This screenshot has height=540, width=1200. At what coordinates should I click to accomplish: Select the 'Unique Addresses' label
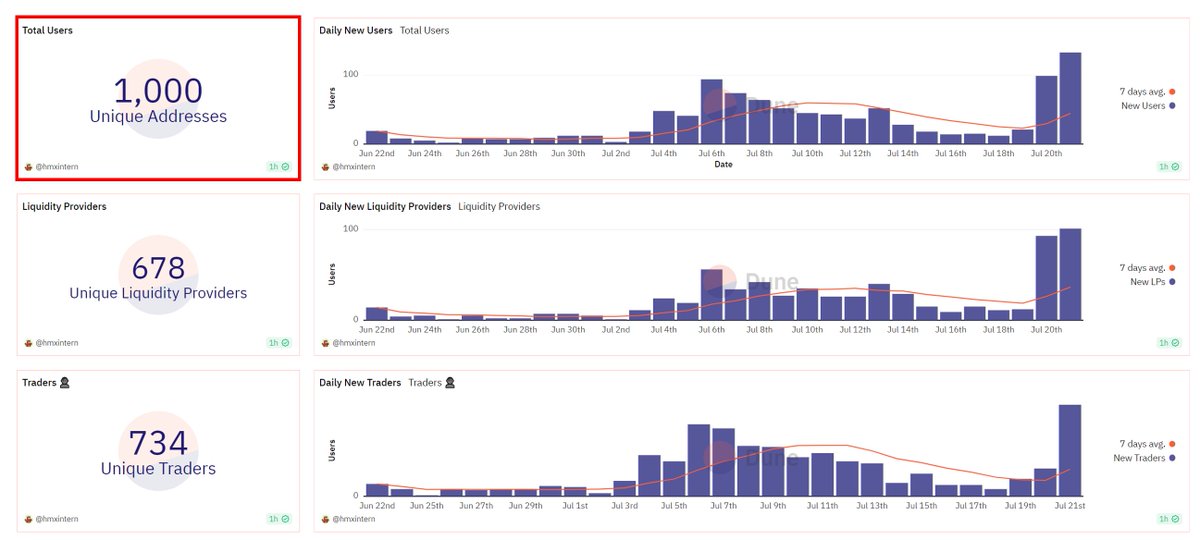point(158,117)
